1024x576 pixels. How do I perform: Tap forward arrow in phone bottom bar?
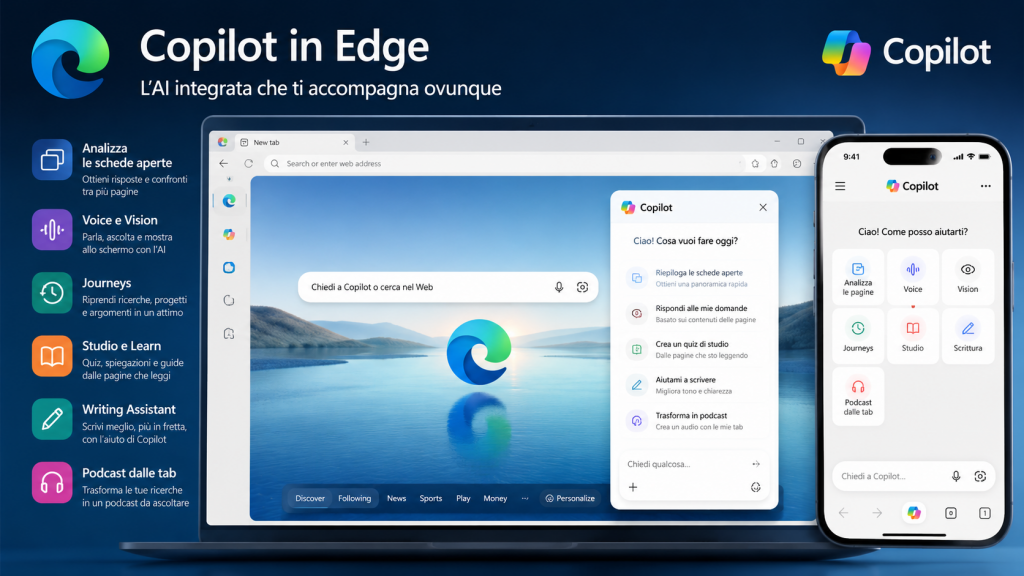pyautogui.click(x=877, y=513)
